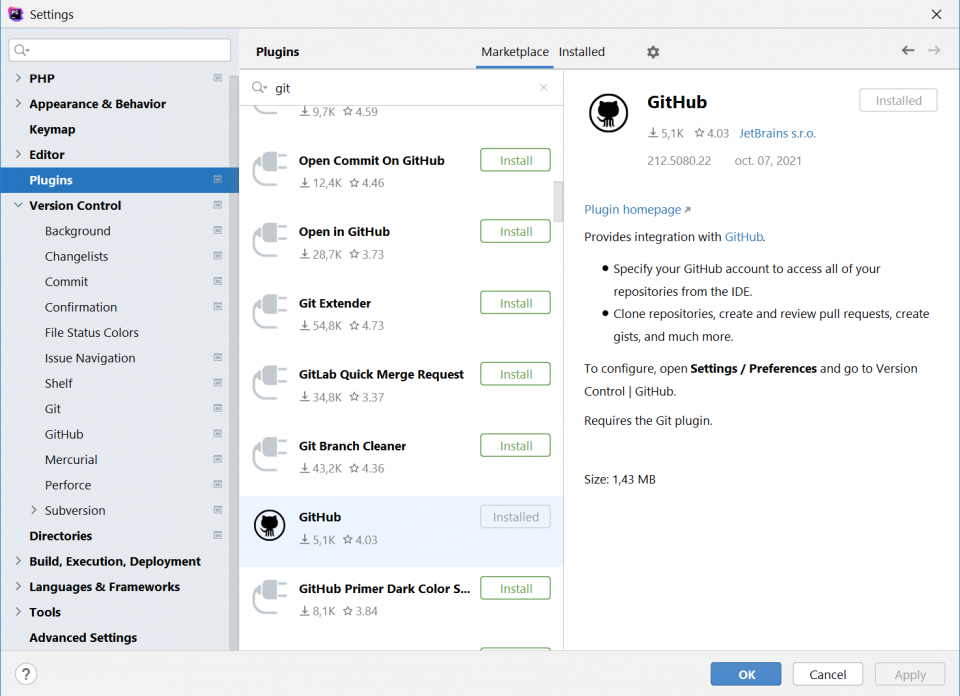The image size is (960, 696).
Task: Click project-level marker icon beside Version Control
Action: pyautogui.click(x=217, y=205)
